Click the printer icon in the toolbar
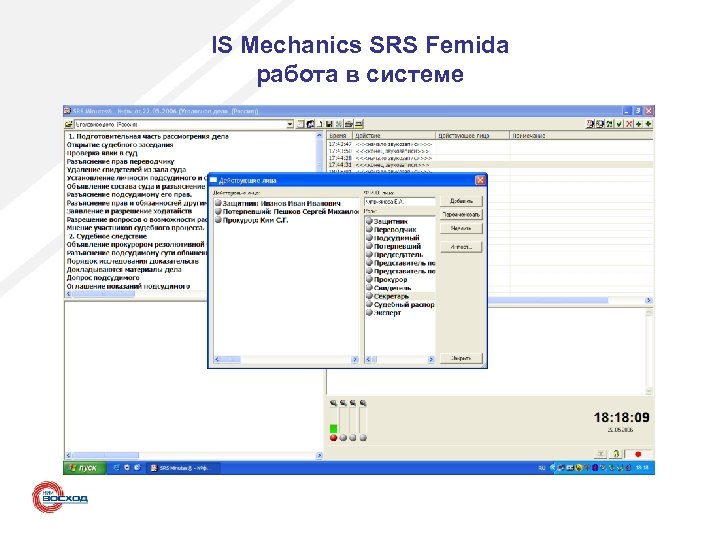The image size is (720, 540). (349, 124)
